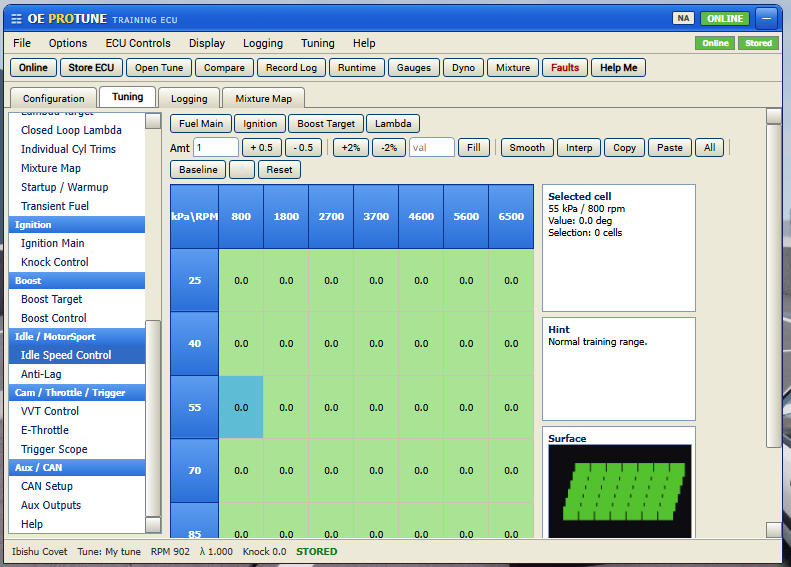This screenshot has width=791, height=567.
Task: Click the sidebar scrollbar top arrow button
Action: (x=153, y=121)
